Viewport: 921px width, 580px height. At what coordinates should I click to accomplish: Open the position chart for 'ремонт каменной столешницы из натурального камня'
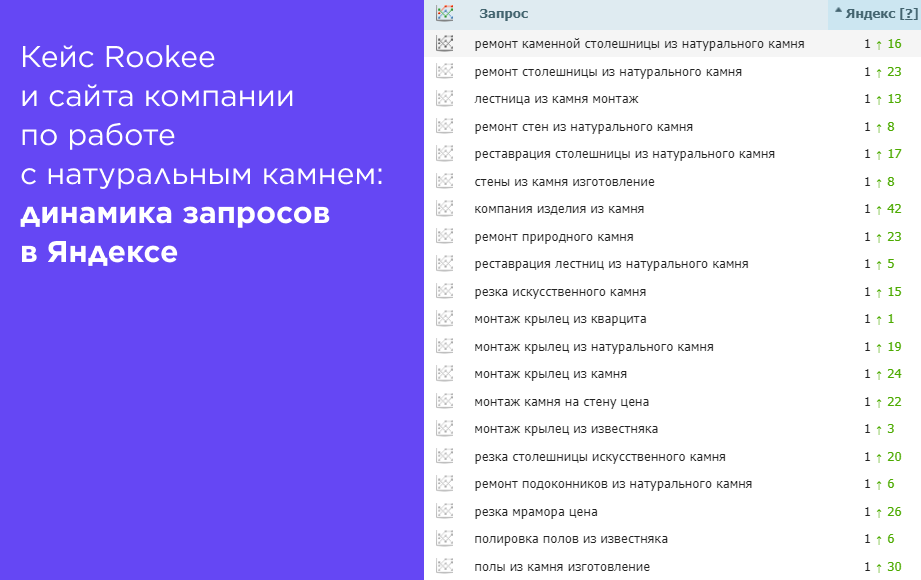pyautogui.click(x=446, y=43)
